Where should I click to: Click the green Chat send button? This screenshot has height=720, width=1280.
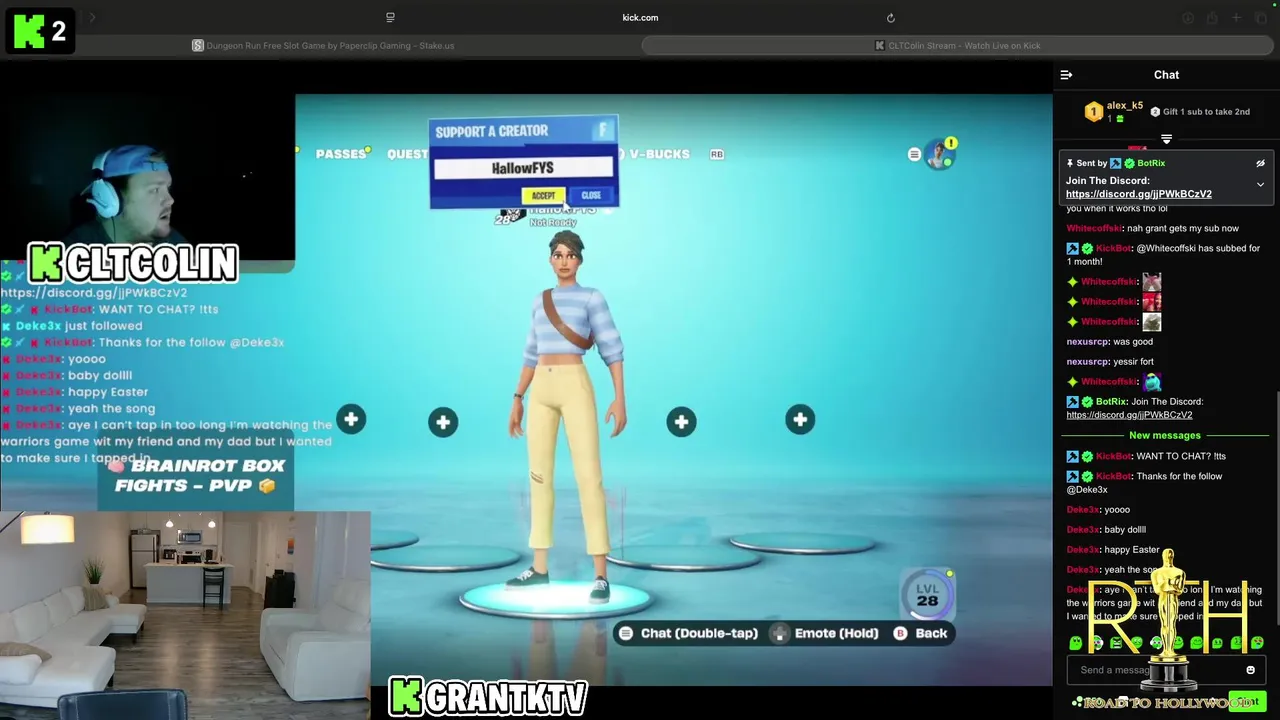click(x=1246, y=702)
